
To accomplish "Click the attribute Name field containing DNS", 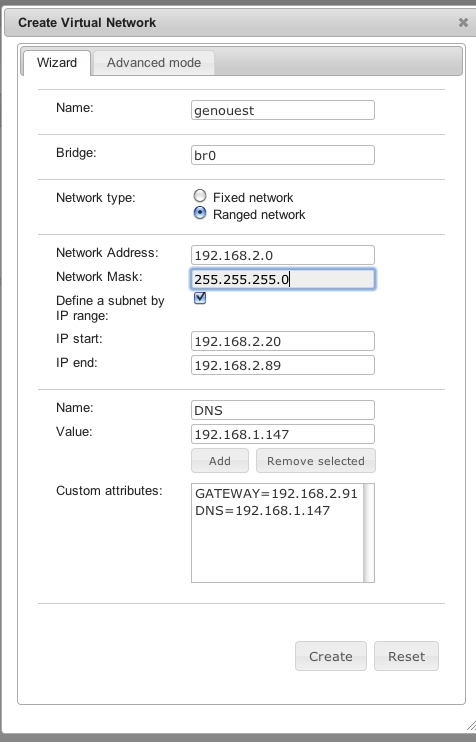I will tap(282, 410).
